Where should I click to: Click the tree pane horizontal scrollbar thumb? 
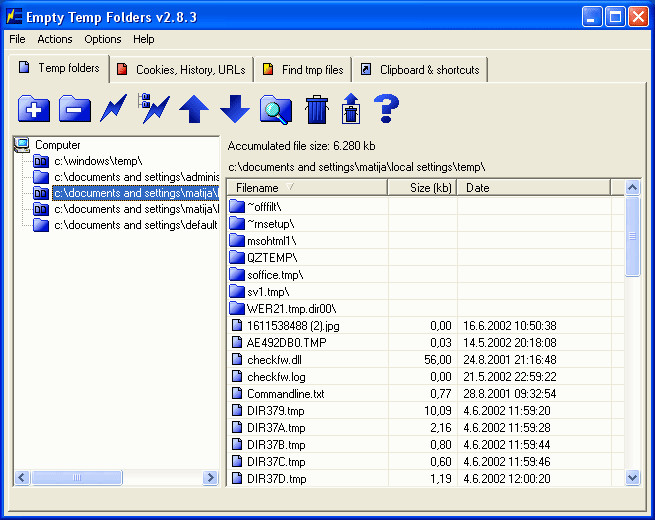pyautogui.click(x=77, y=477)
